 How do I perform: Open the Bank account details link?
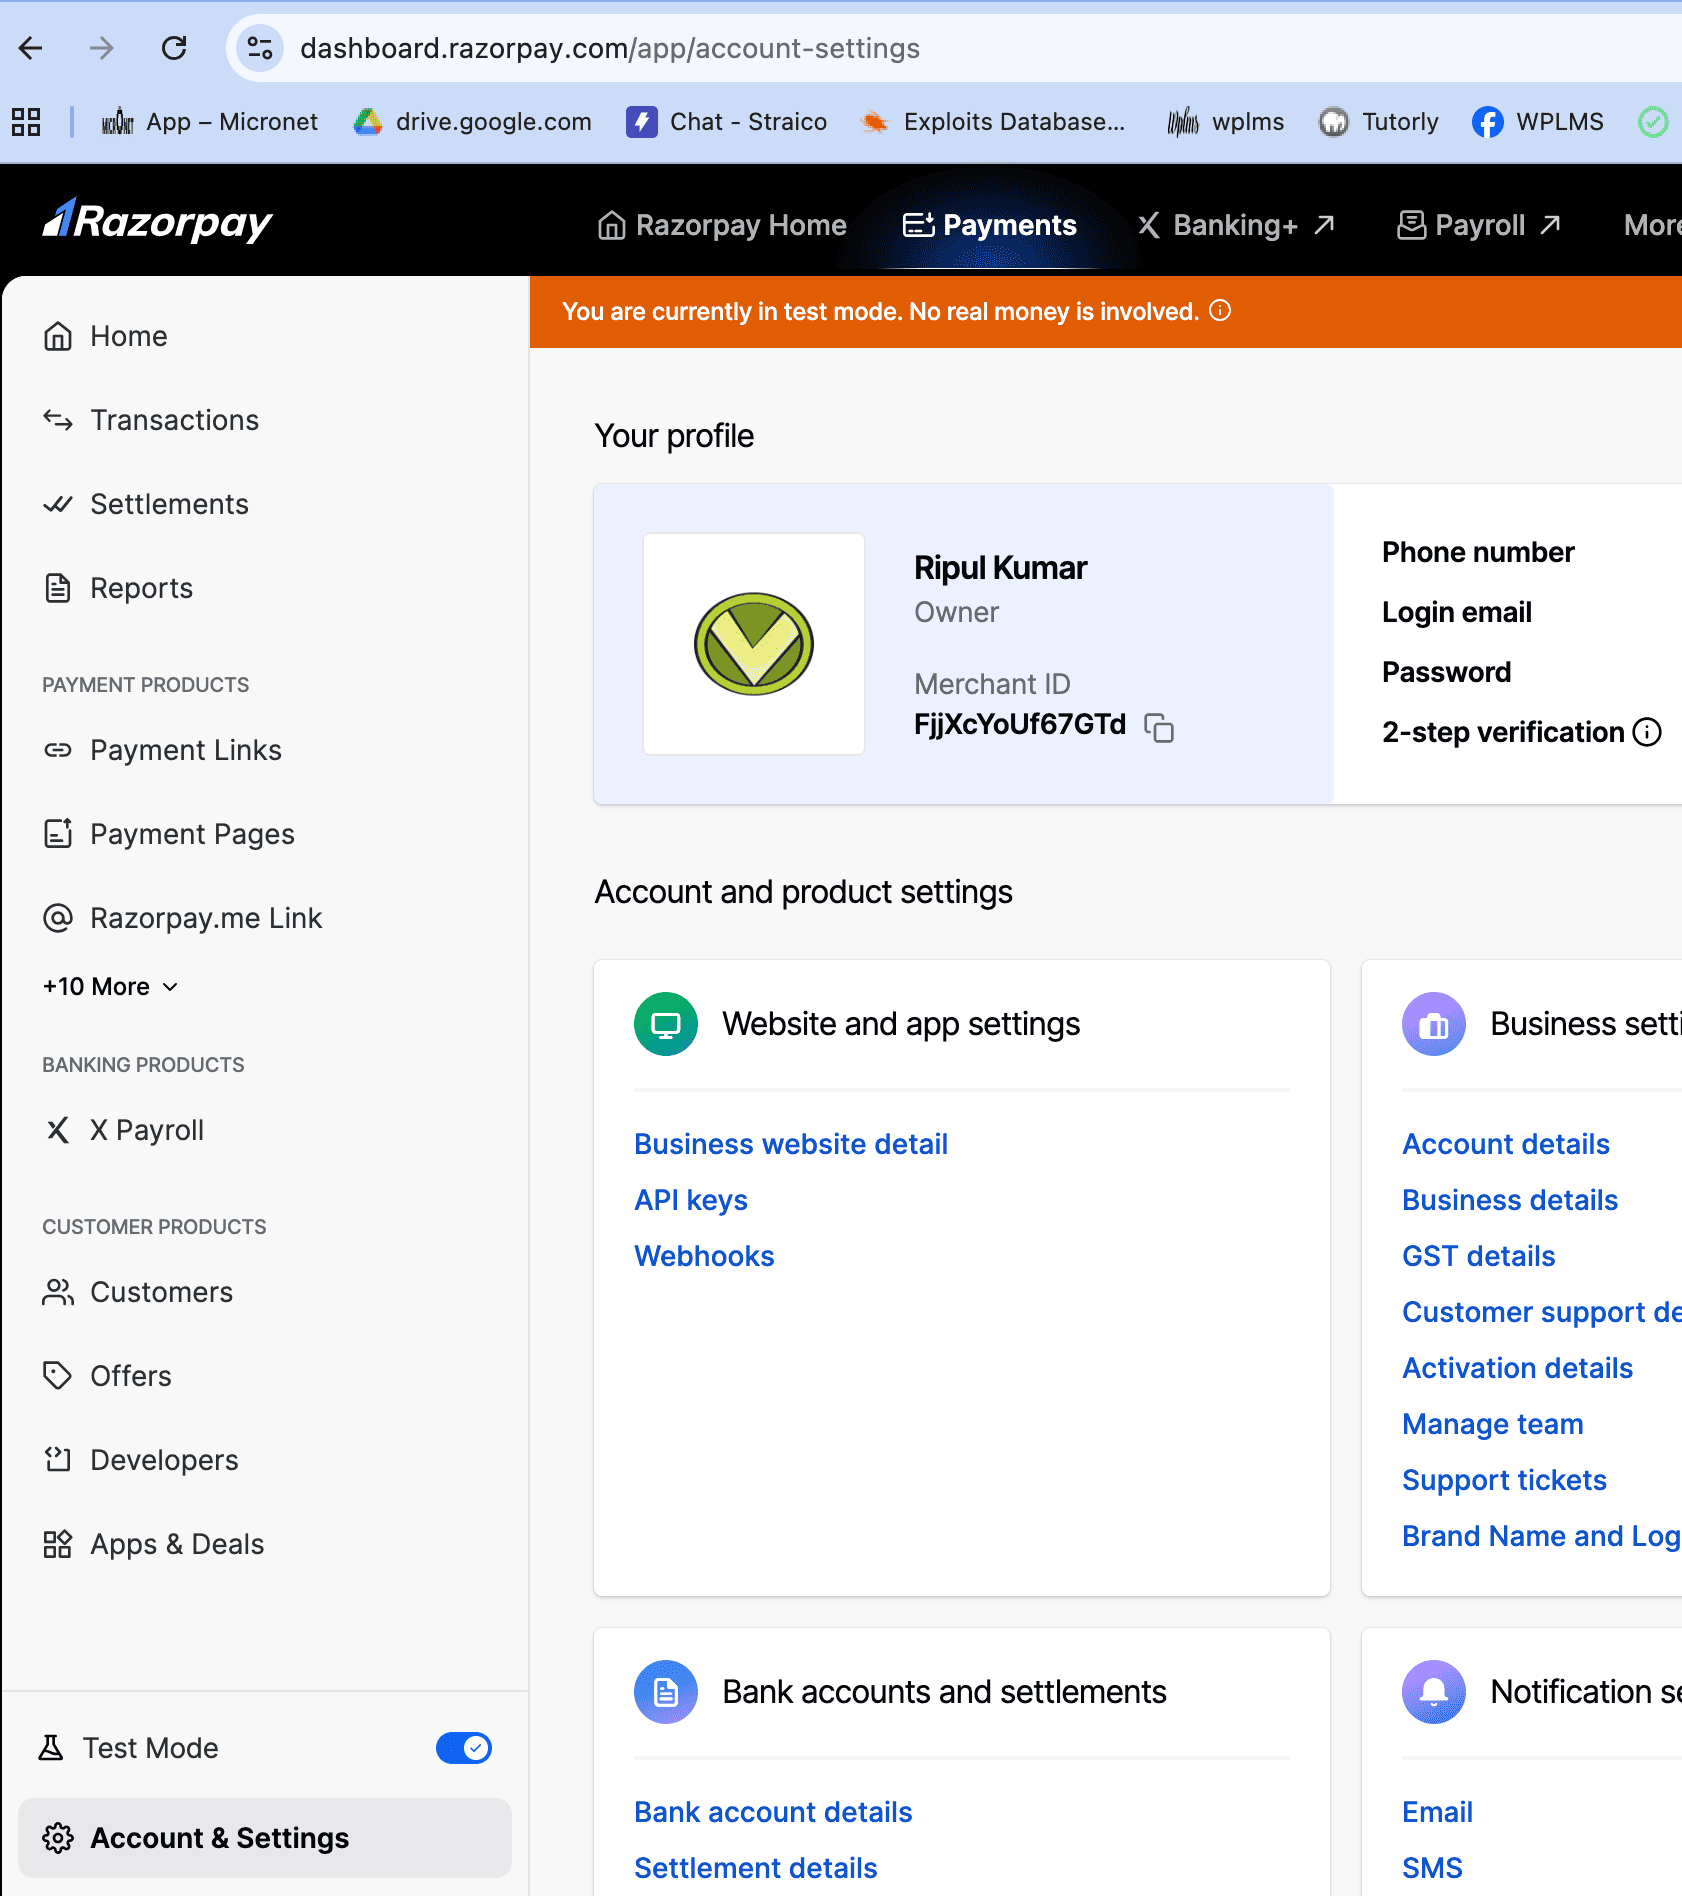click(773, 1812)
